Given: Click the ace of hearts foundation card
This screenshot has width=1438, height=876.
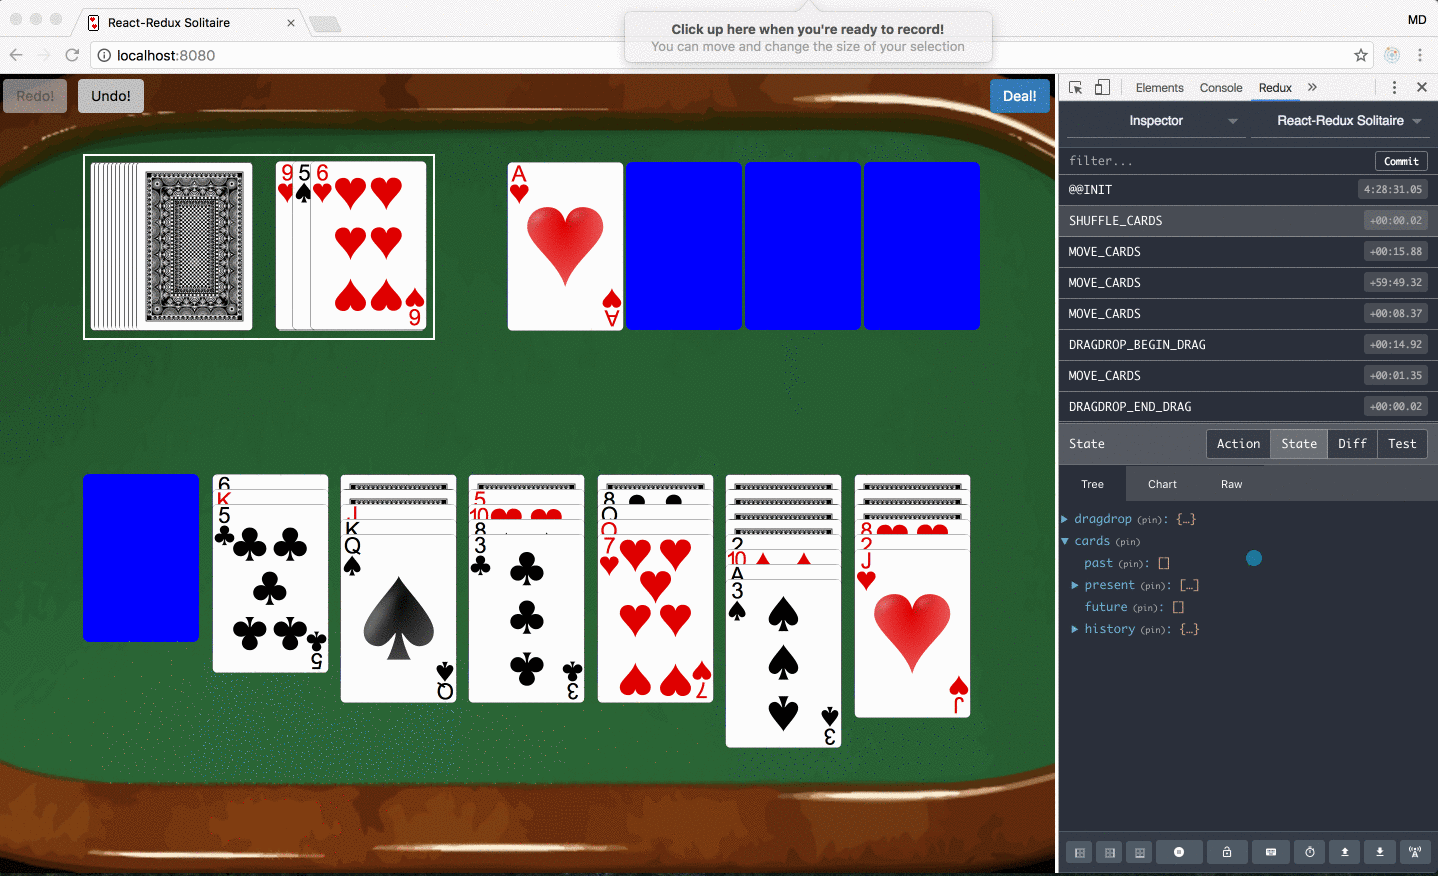Looking at the screenshot, I should point(565,246).
